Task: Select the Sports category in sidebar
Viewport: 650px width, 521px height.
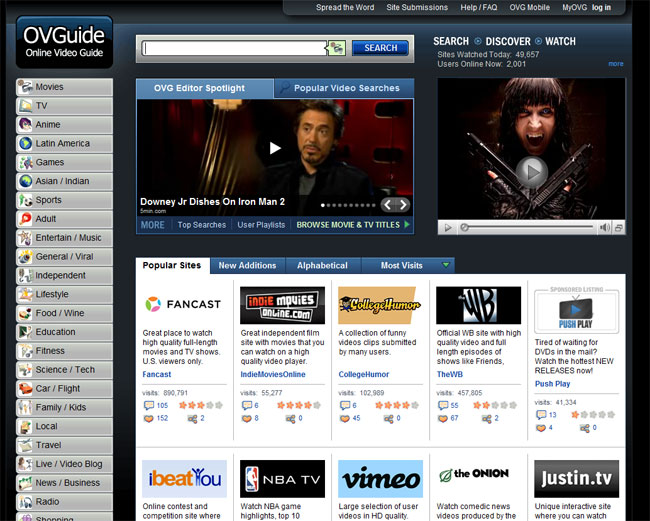Action: (x=64, y=200)
